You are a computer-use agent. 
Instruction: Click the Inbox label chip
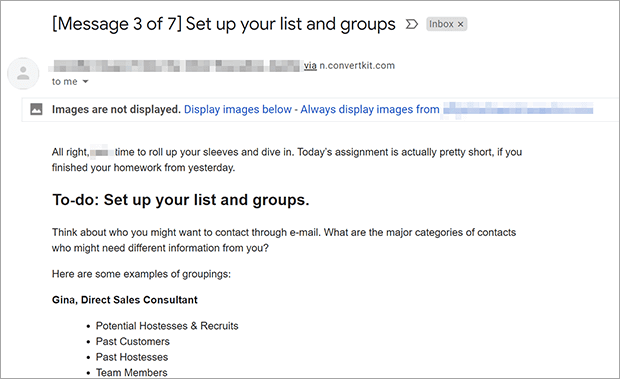(442, 24)
